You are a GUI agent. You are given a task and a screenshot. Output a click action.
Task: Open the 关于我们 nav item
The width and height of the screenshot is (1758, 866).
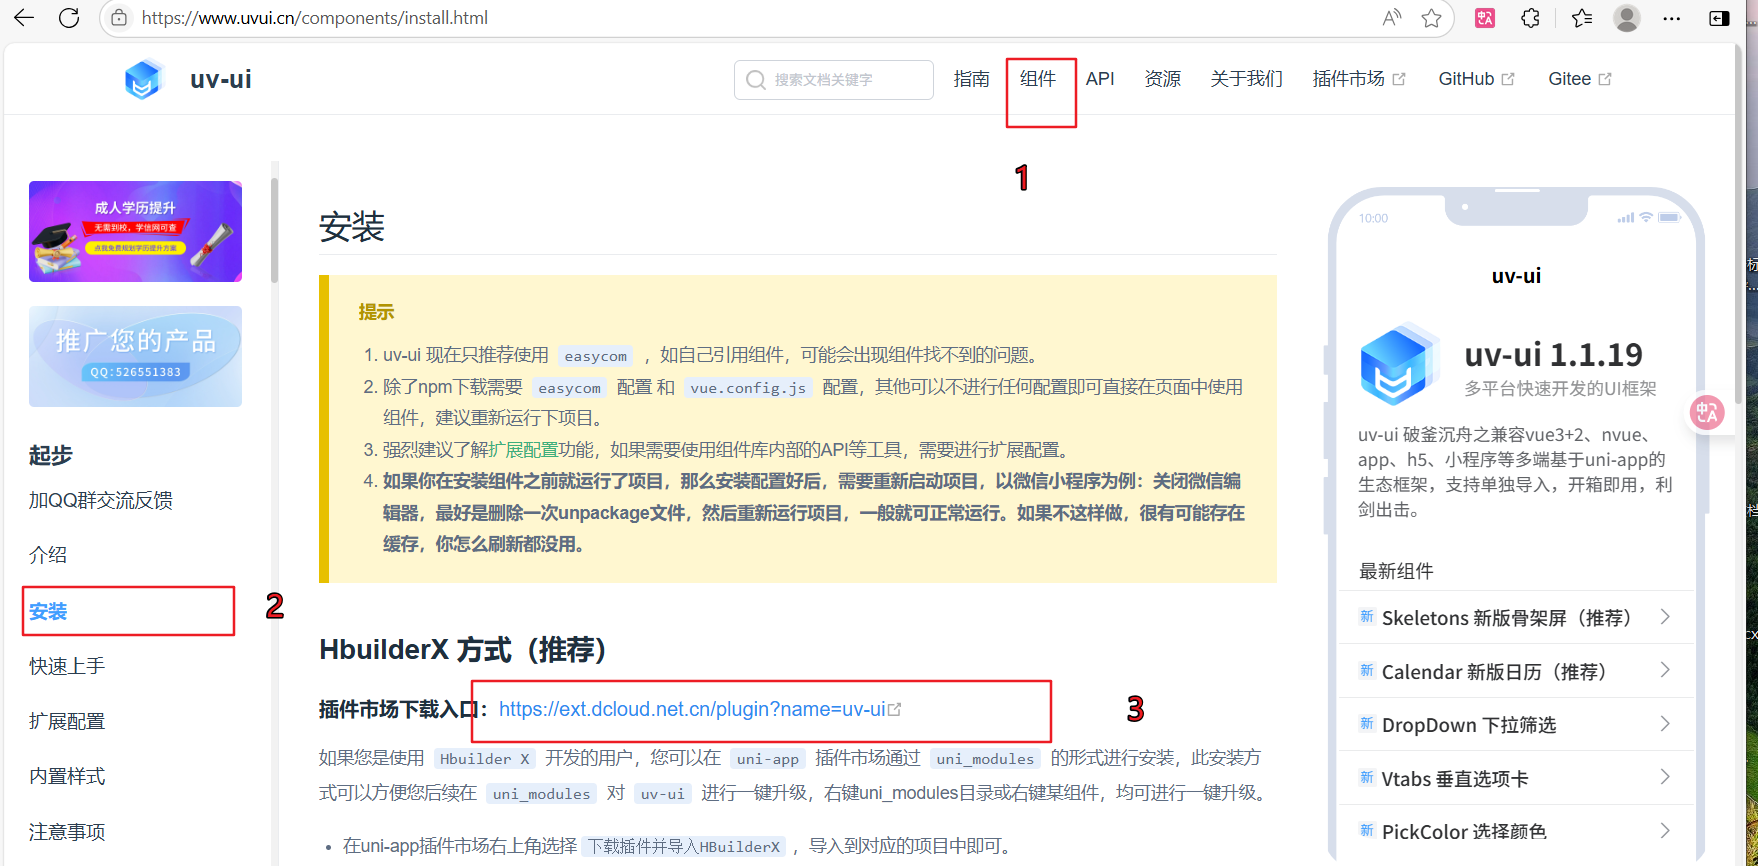(x=1247, y=79)
